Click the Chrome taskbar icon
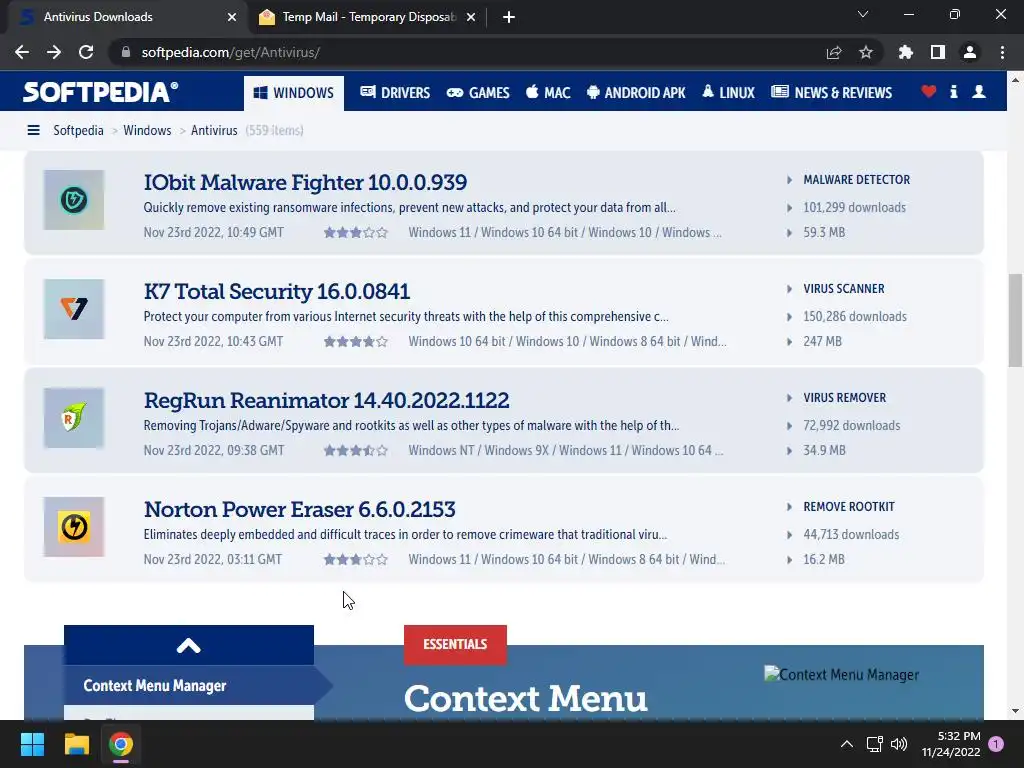Viewport: 1024px width, 768px height. (x=121, y=744)
